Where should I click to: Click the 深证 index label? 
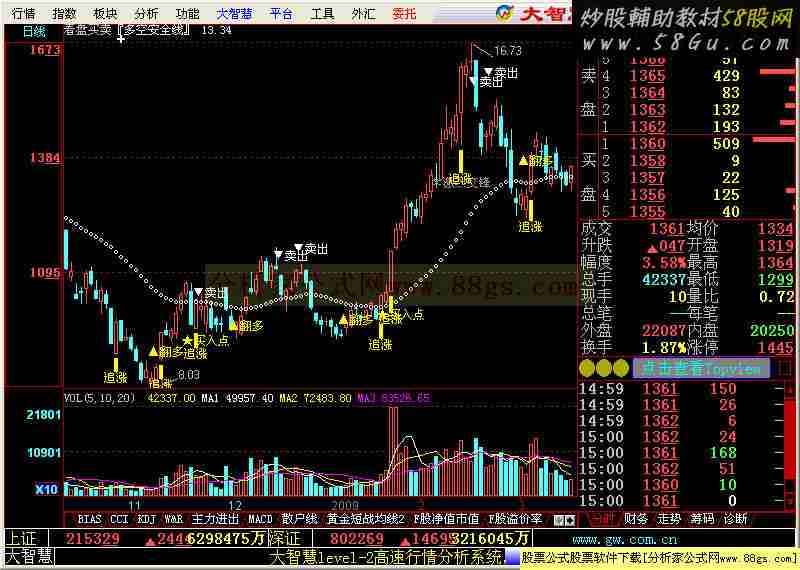287,538
